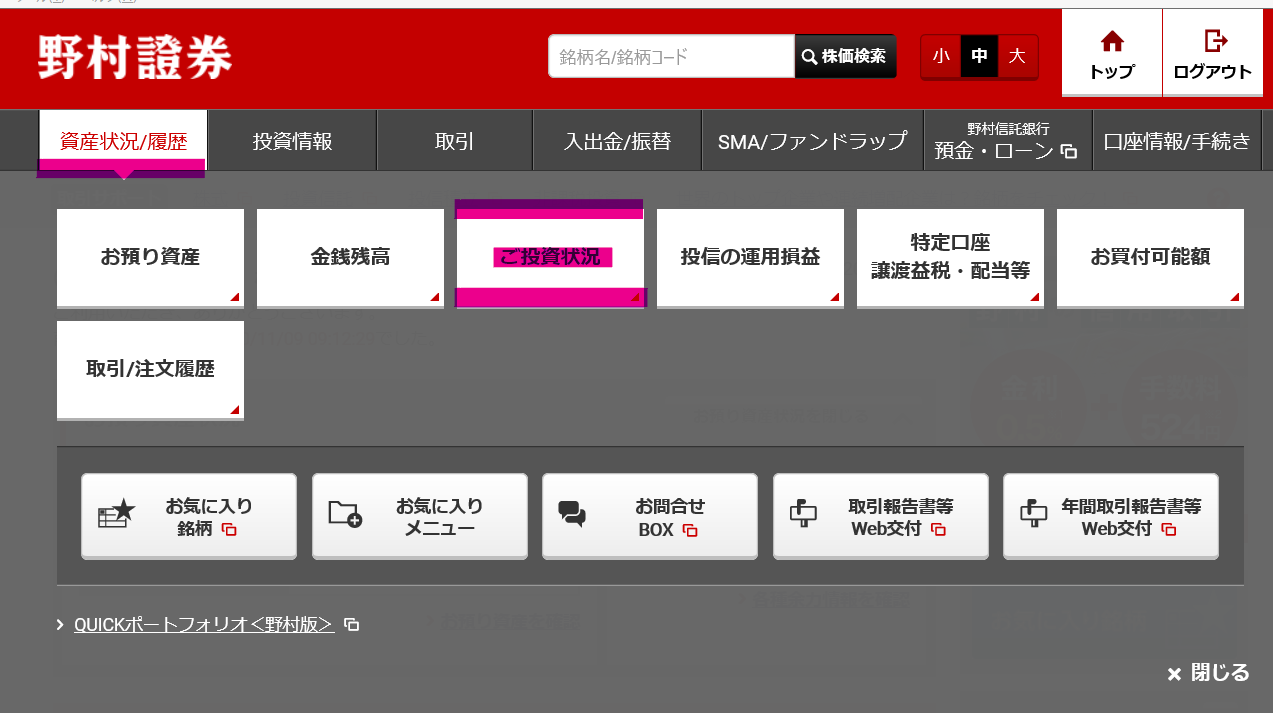Go to トップ home page
The height and width of the screenshot is (713, 1273).
coord(1112,54)
